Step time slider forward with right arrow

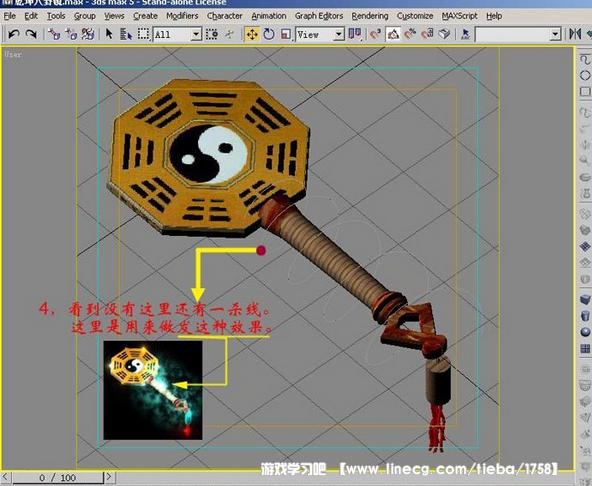tap(109, 477)
